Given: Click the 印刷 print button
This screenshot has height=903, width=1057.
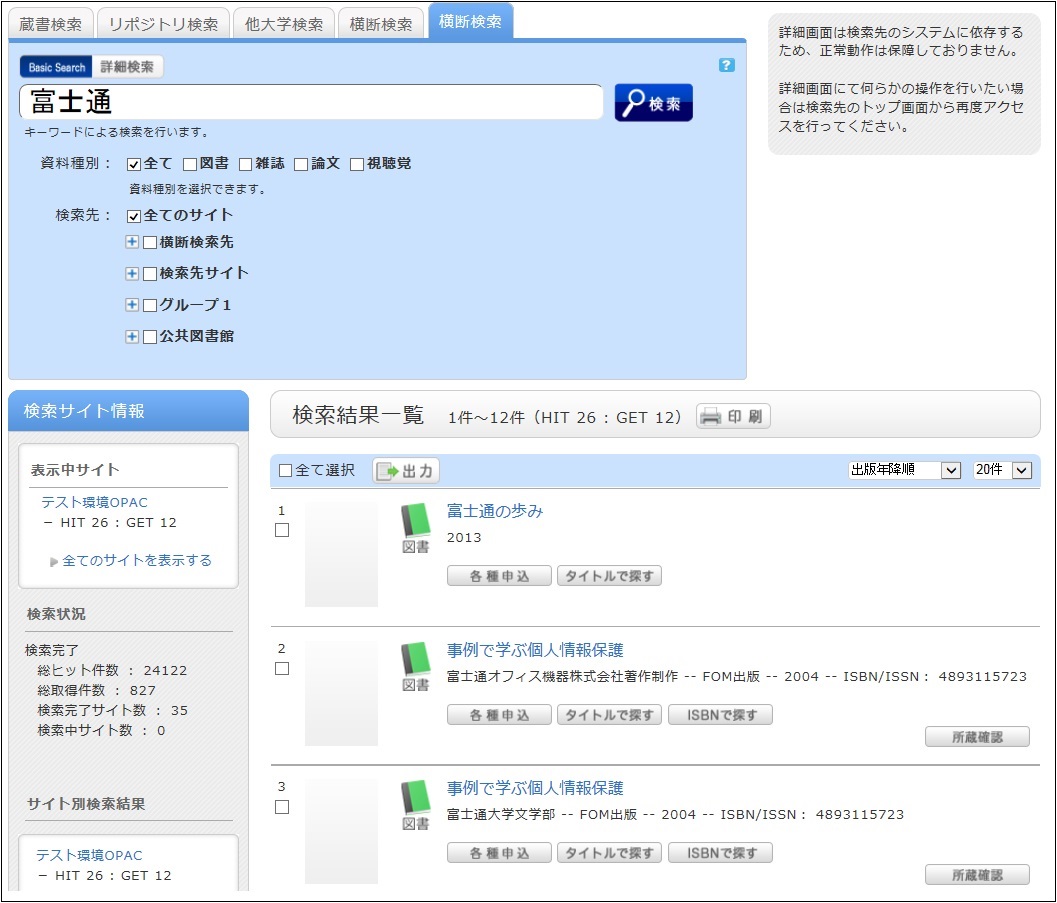Looking at the screenshot, I should [x=733, y=416].
